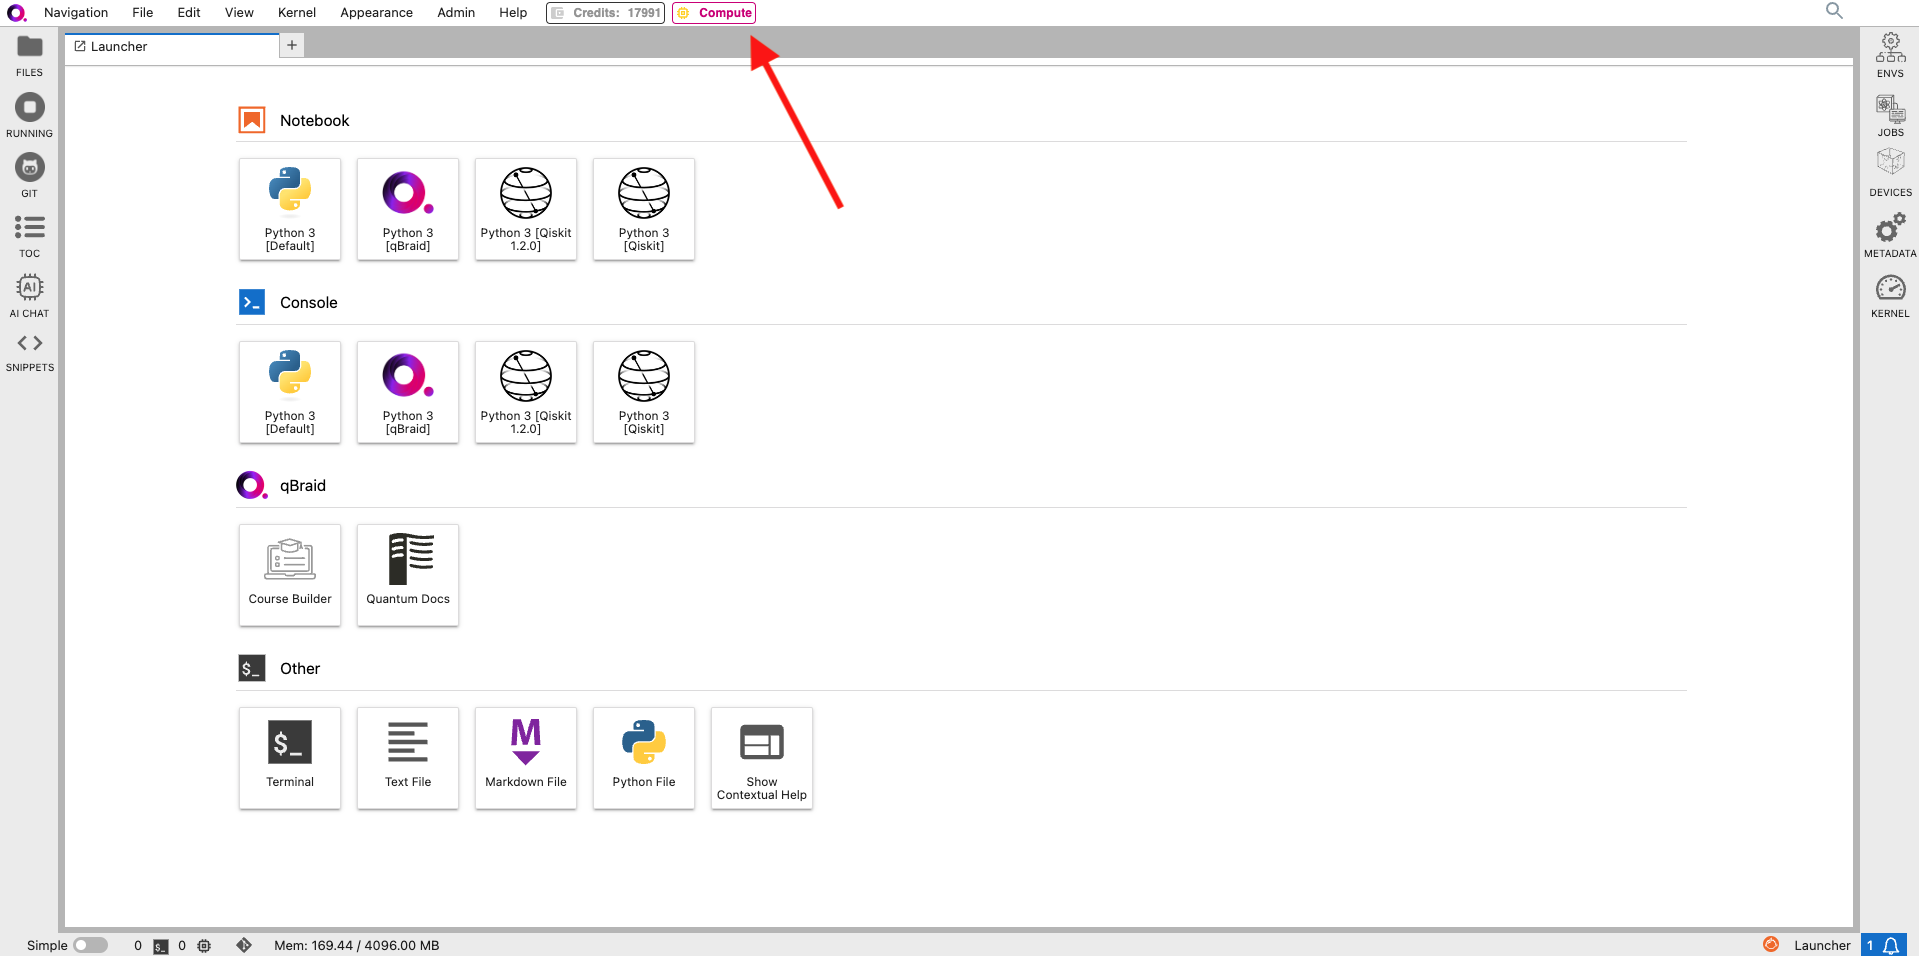This screenshot has width=1919, height=956.
Task: Create a new Text File
Action: coord(408,758)
